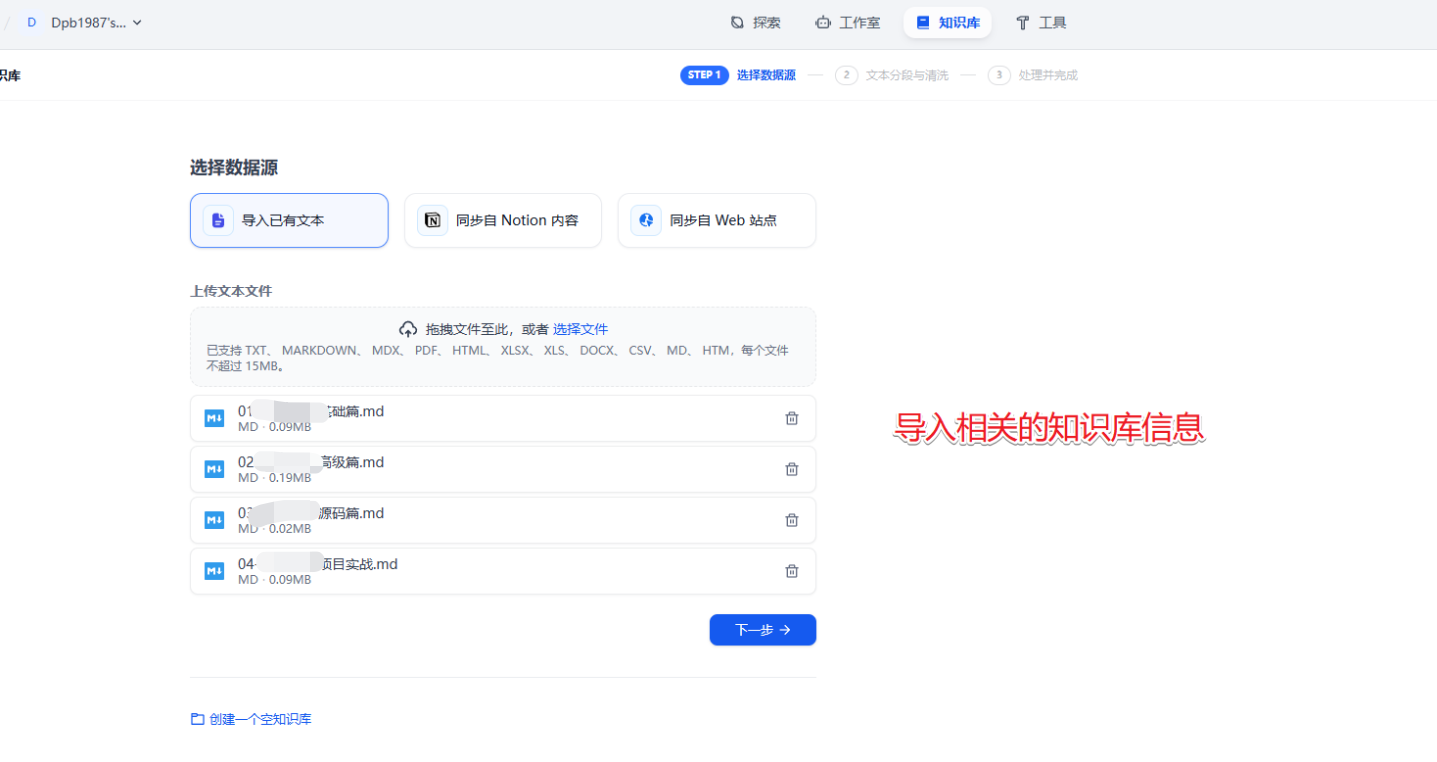Click the 下一步 button
This screenshot has width=1437, height=762.
[763, 630]
